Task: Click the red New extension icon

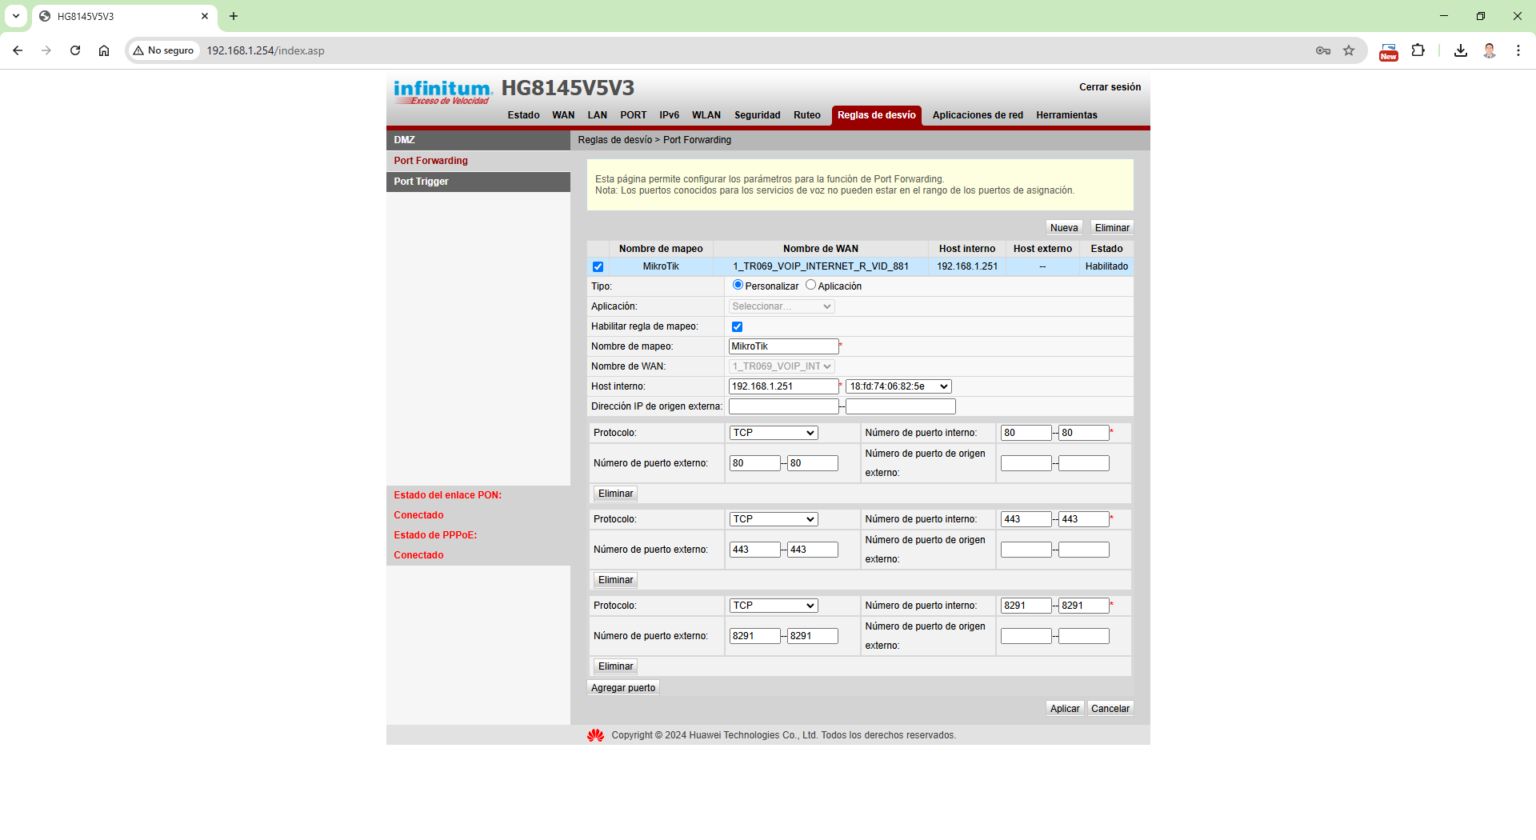Action: pos(1388,50)
